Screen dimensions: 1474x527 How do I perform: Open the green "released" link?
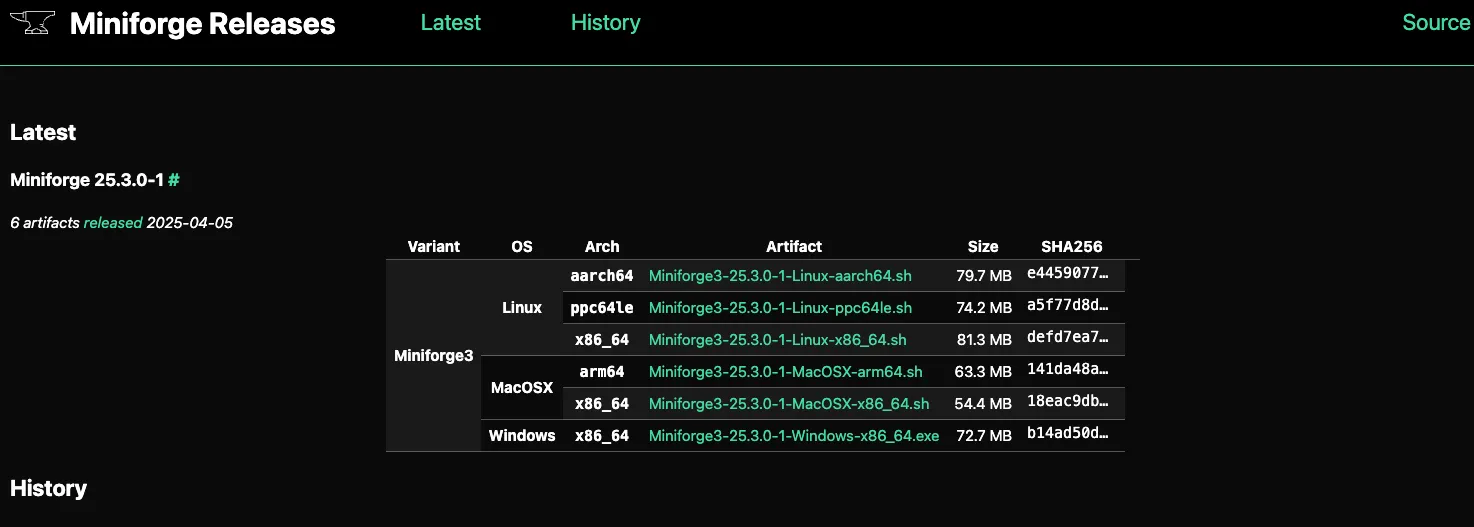(113, 223)
